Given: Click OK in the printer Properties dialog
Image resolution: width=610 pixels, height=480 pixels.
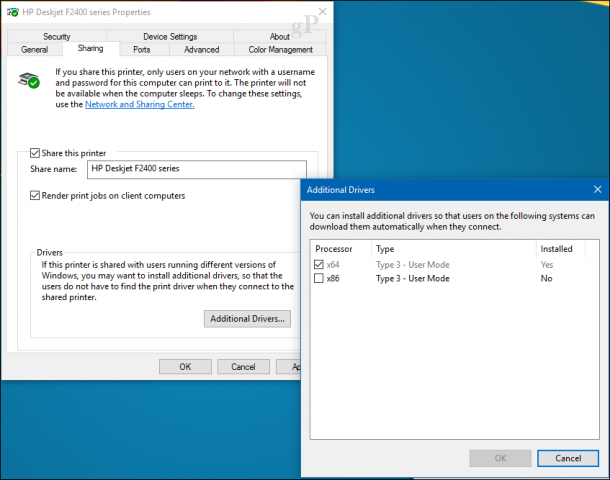Looking at the screenshot, I should pos(185,367).
